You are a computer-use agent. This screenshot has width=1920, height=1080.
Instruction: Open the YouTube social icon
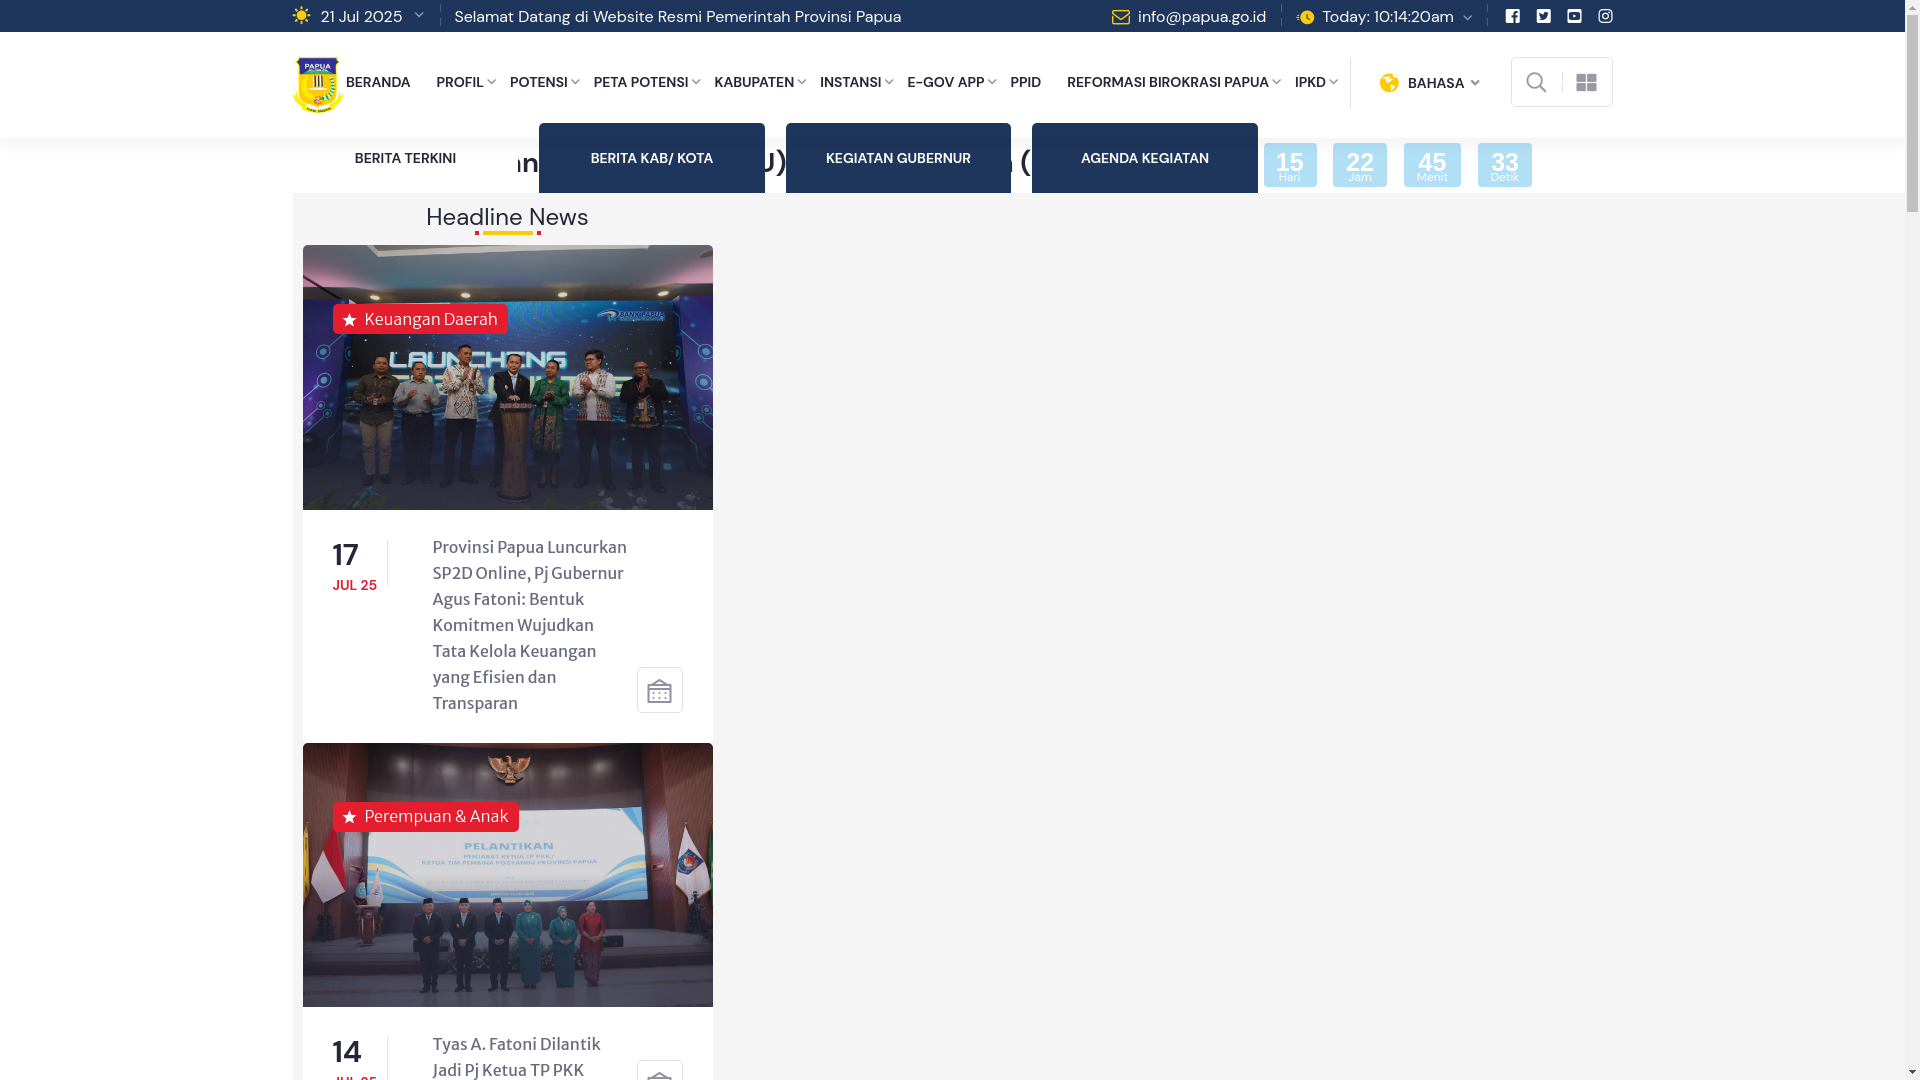[1574, 16]
